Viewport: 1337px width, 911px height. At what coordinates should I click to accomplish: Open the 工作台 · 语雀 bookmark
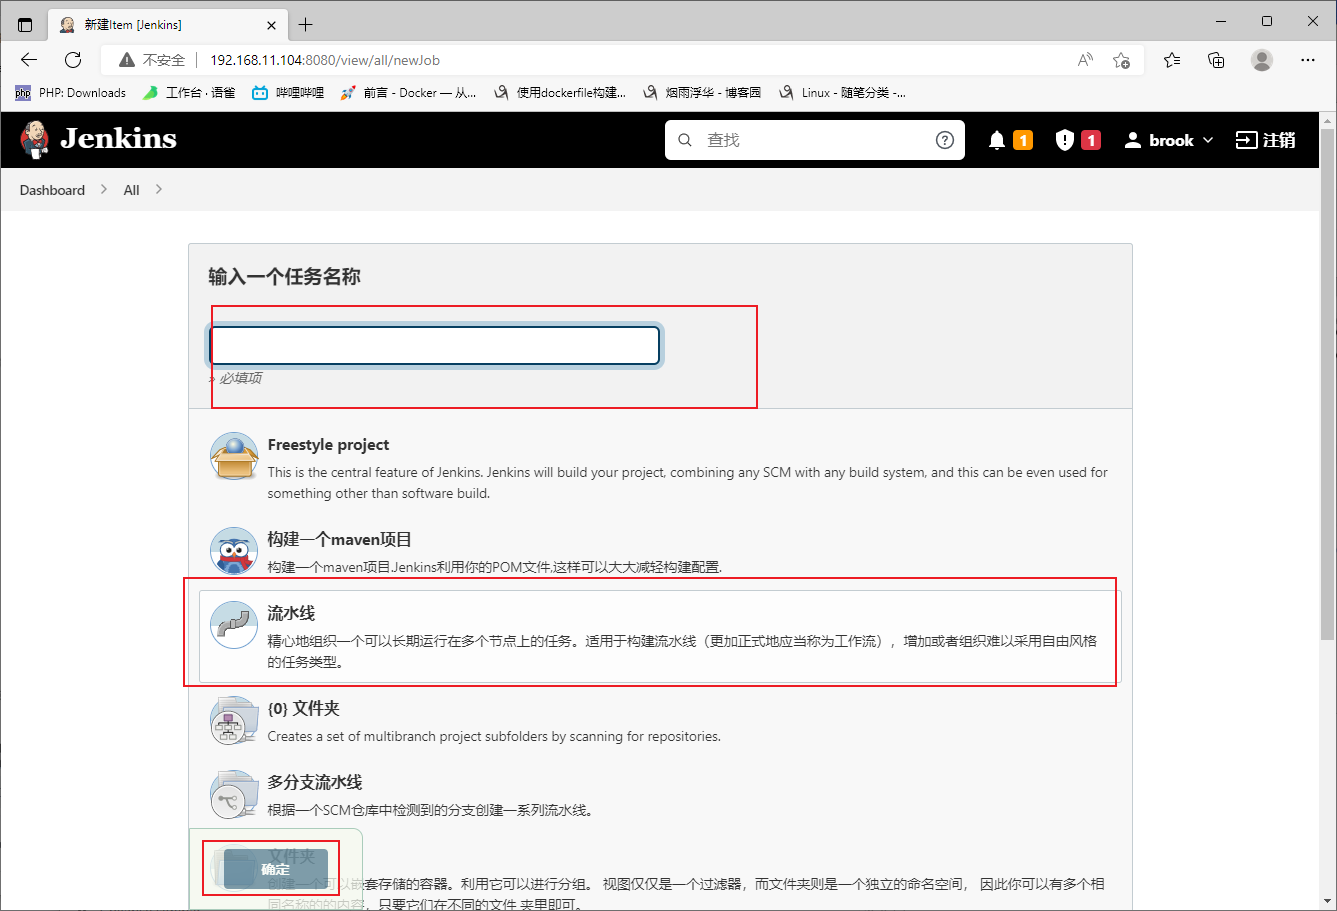tap(189, 93)
